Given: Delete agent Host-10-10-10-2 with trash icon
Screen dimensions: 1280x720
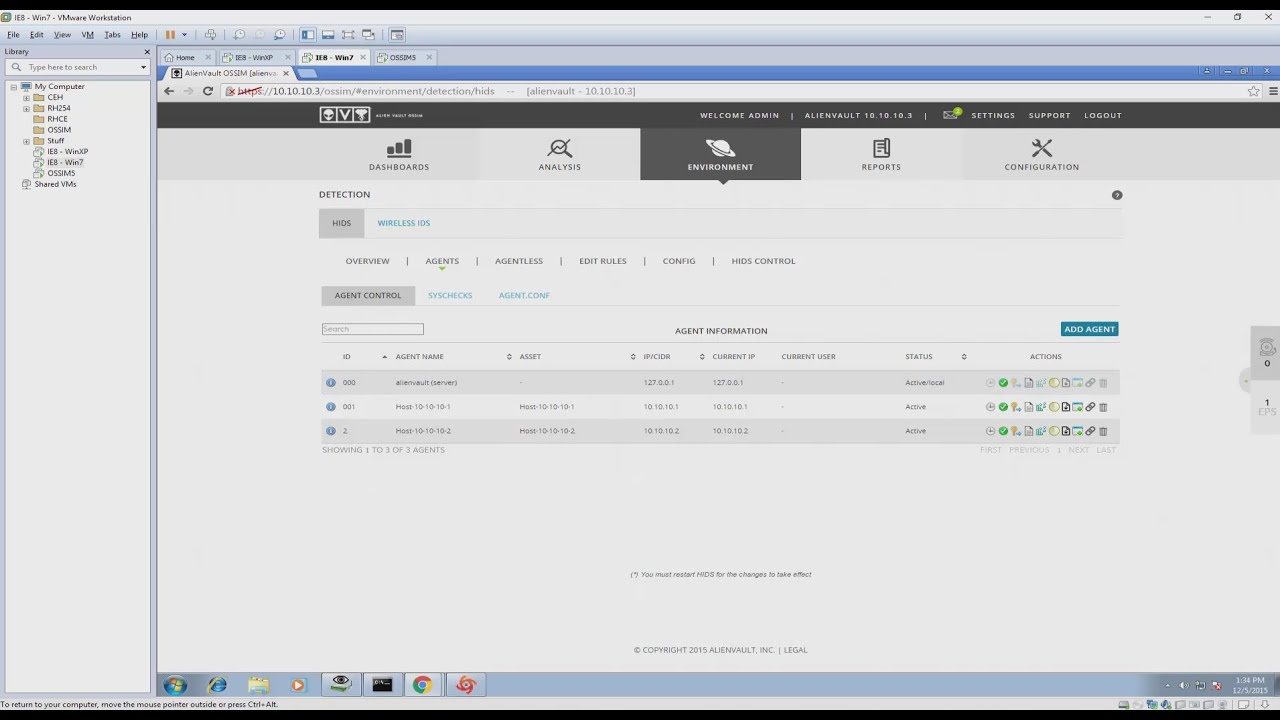Looking at the screenshot, I should (x=1103, y=431).
